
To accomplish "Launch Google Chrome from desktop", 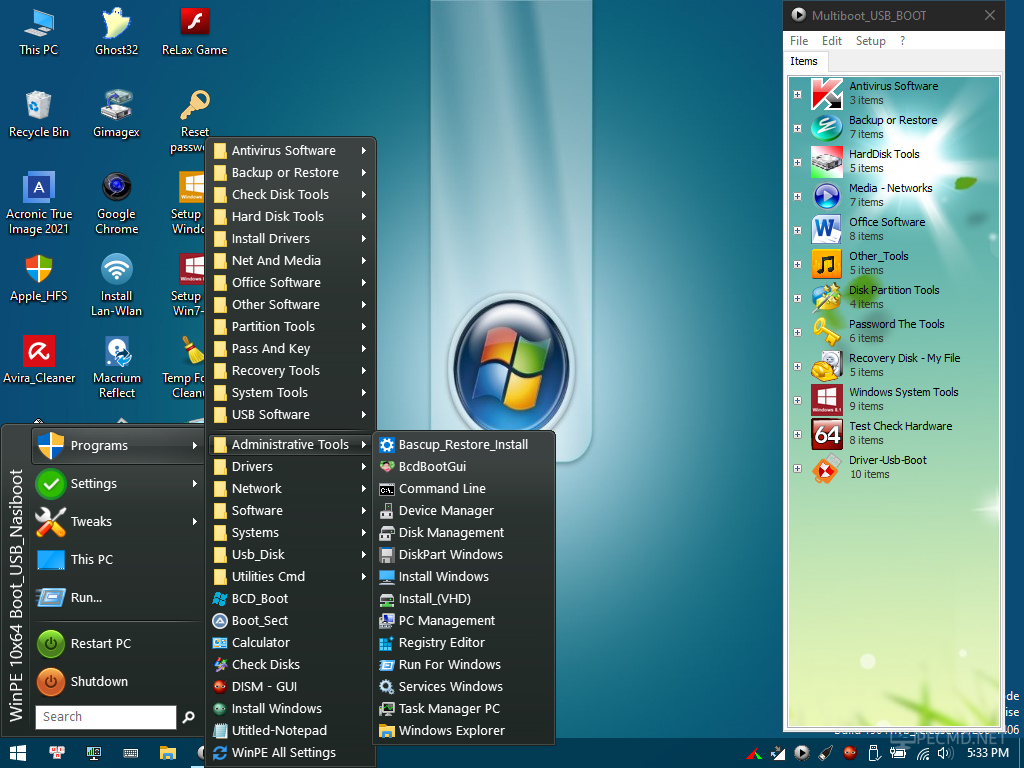I will (116, 203).
